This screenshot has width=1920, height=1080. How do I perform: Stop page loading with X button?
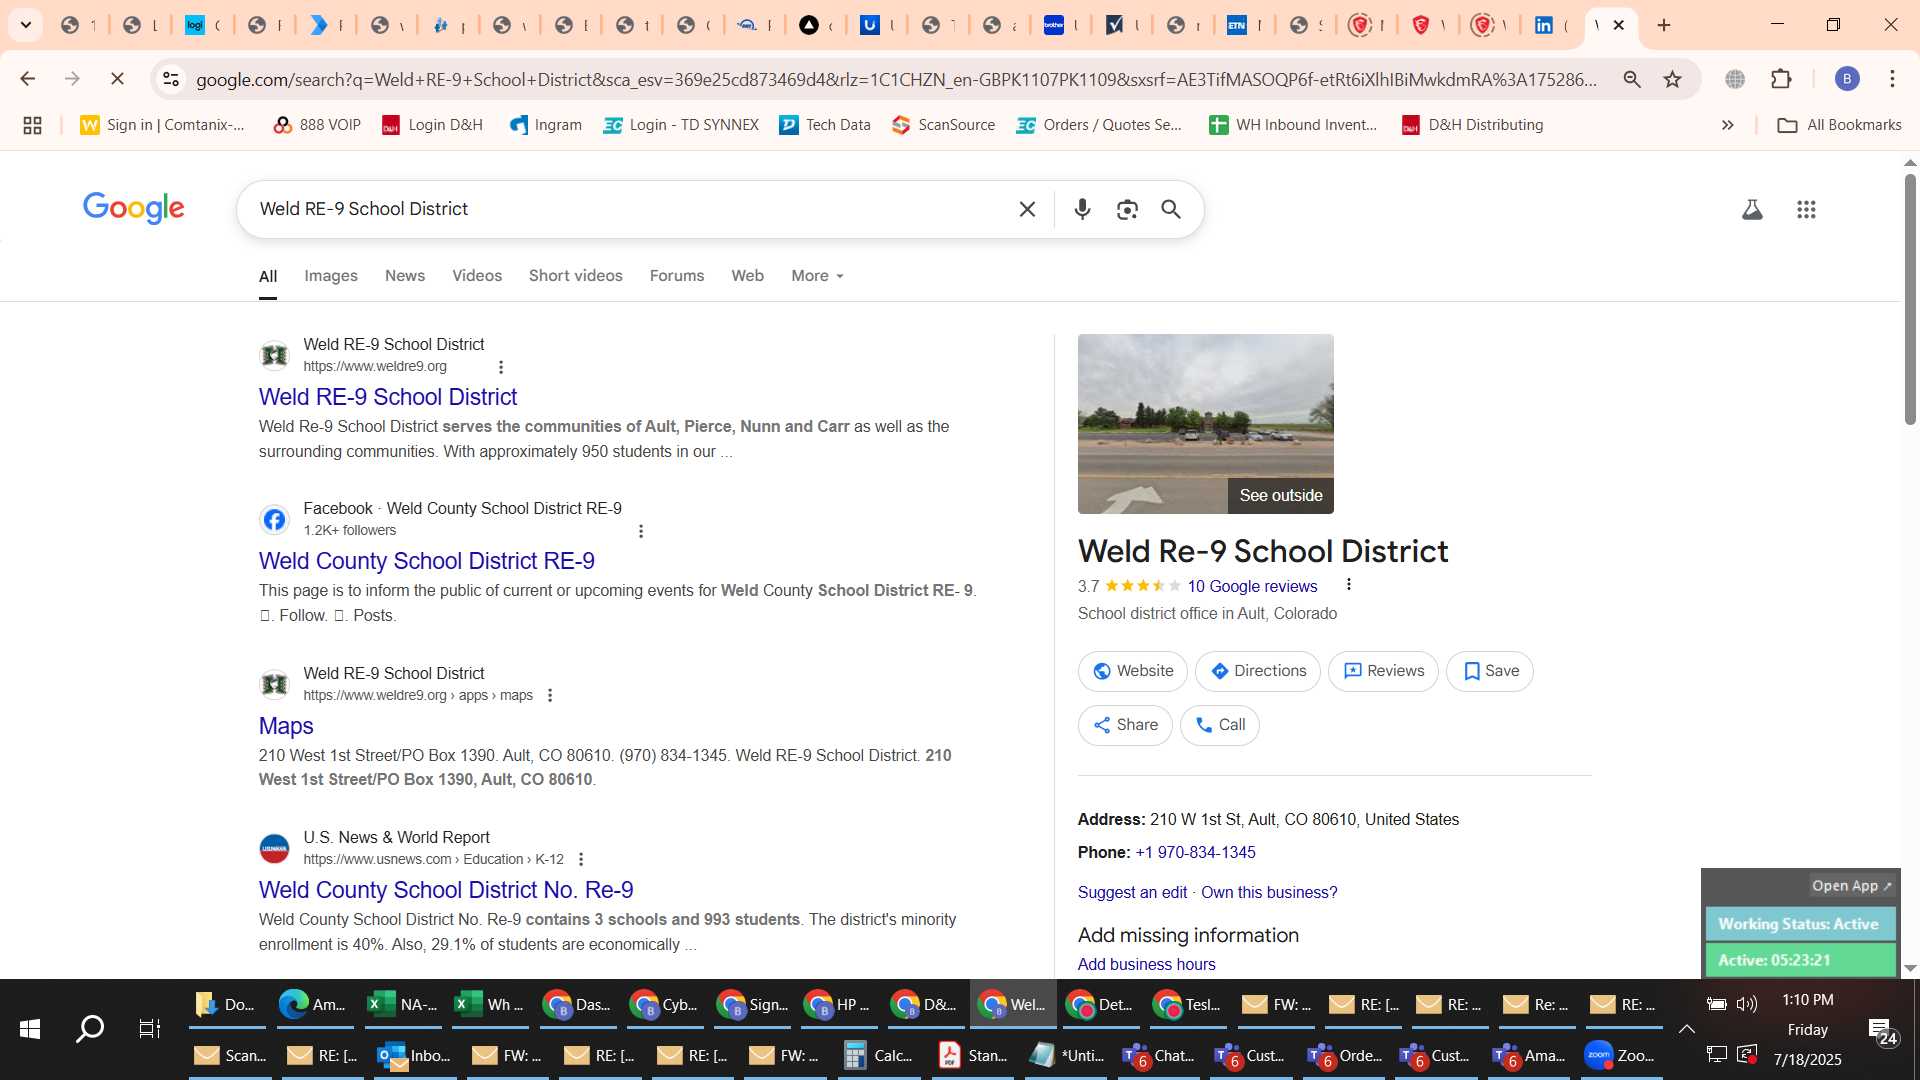[117, 79]
